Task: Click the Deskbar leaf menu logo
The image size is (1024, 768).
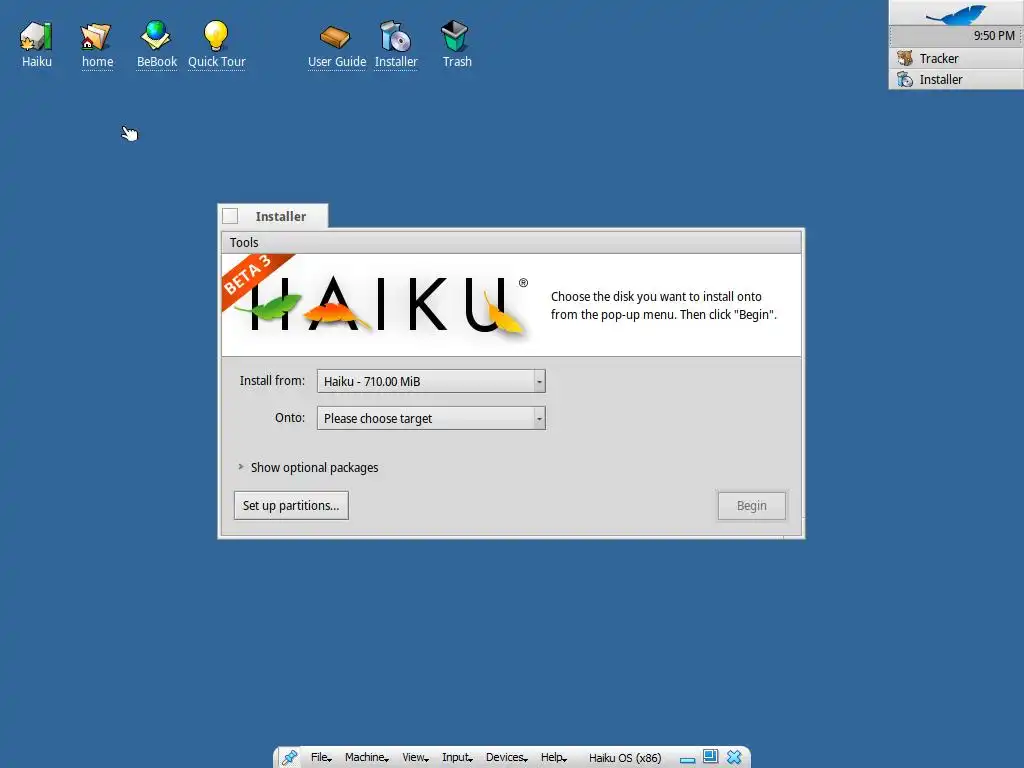Action: point(956,13)
